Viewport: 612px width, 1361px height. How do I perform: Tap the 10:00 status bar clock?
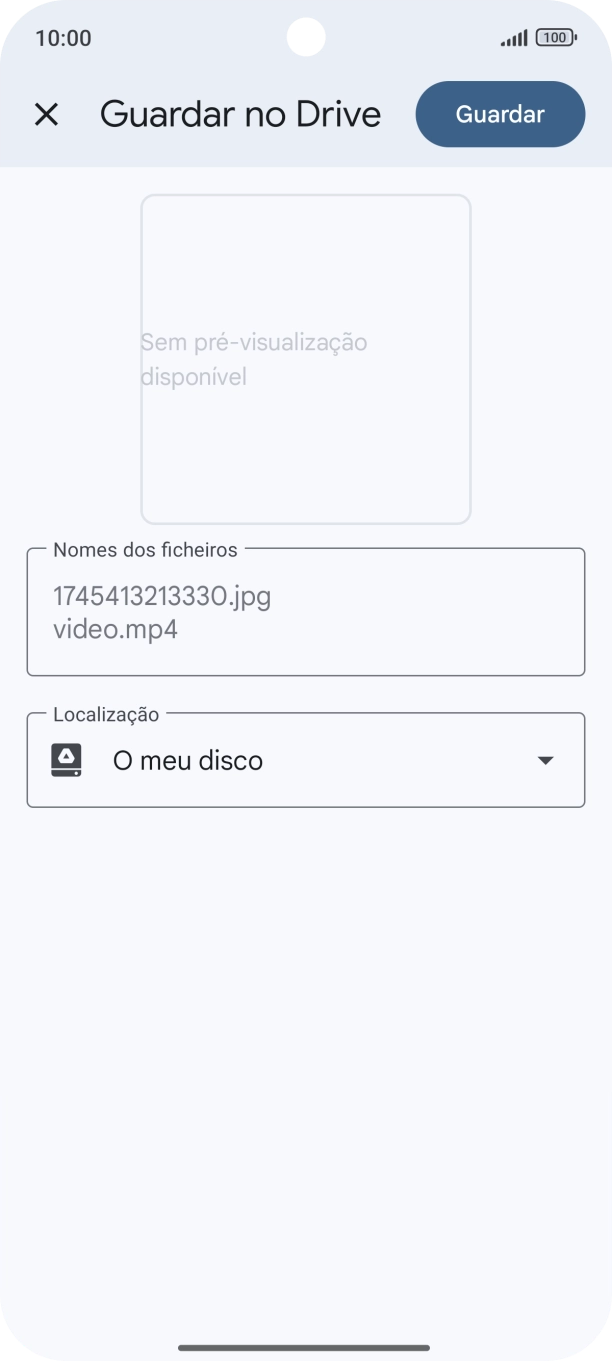pos(63,38)
